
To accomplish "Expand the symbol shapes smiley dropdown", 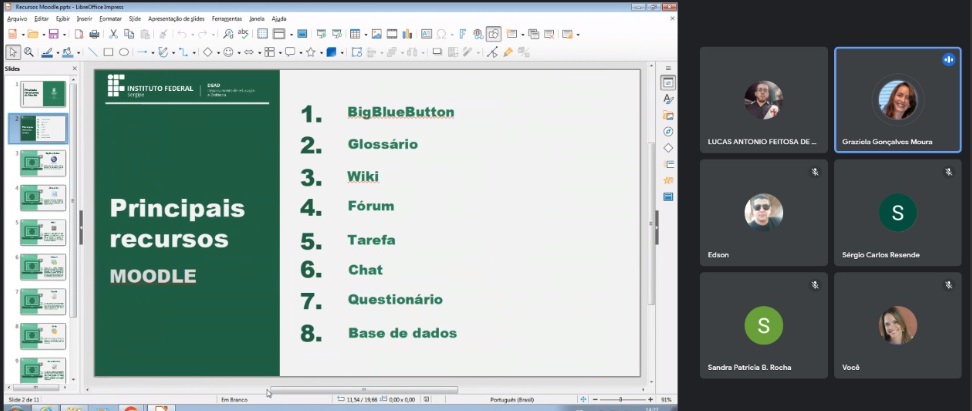I will (x=239, y=52).
